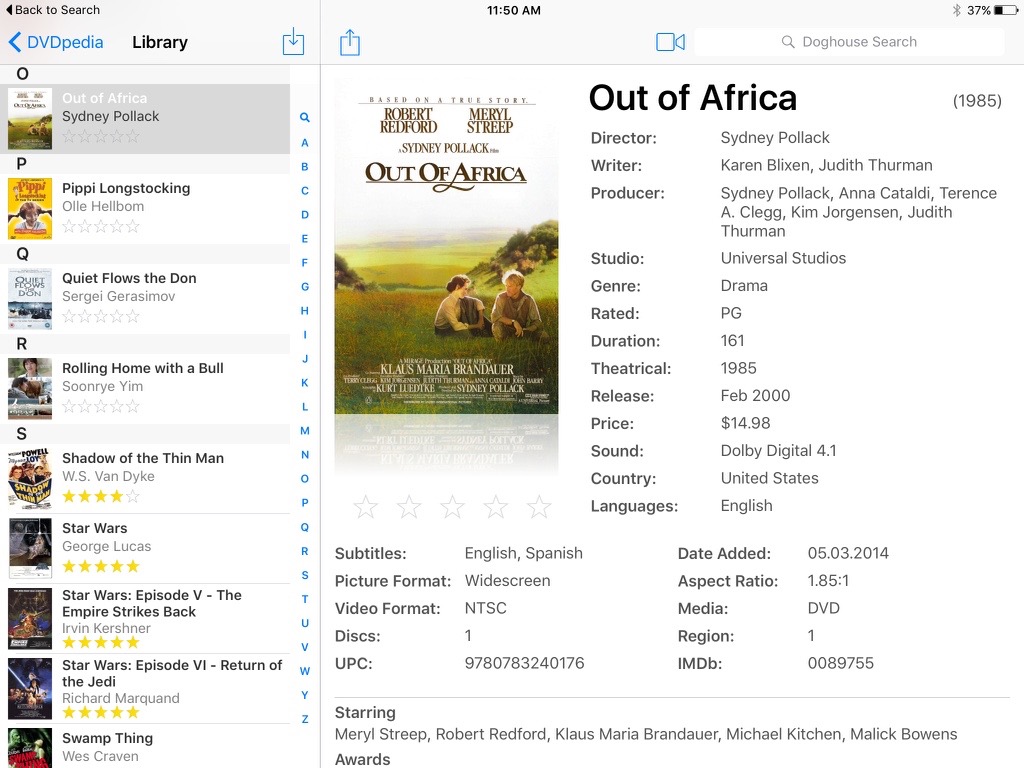Jump to letter H in index
Viewport: 1024px width, 768px height.
click(x=304, y=311)
